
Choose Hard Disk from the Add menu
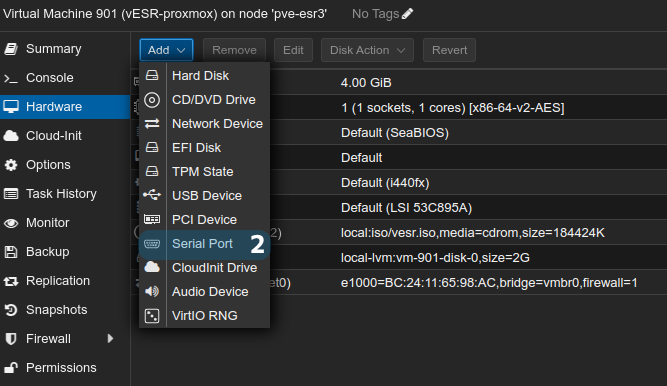pos(205,75)
